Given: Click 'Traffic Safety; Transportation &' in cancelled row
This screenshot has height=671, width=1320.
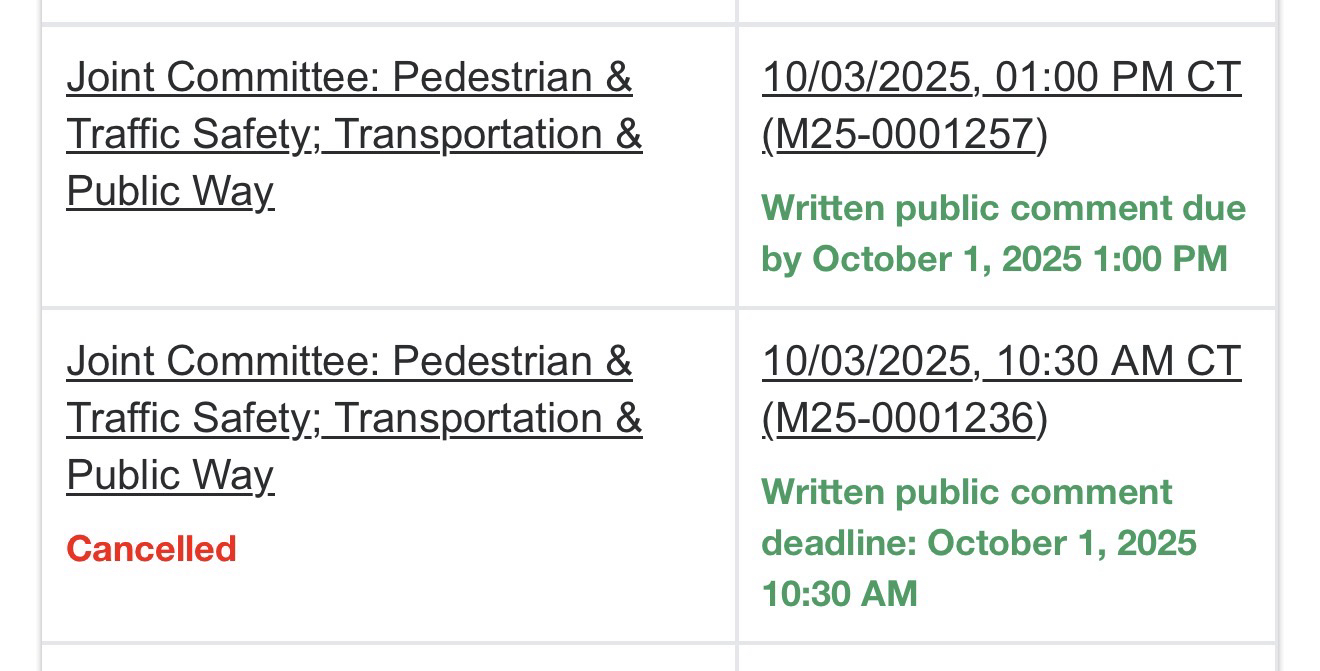Looking at the screenshot, I should 354,417.
